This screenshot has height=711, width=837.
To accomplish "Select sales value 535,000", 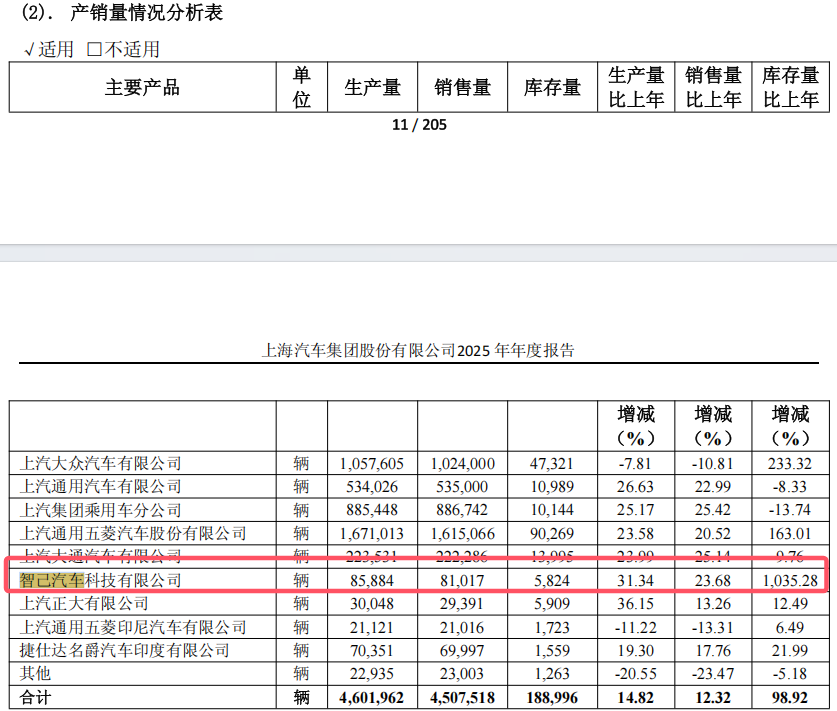I will [x=462, y=487].
